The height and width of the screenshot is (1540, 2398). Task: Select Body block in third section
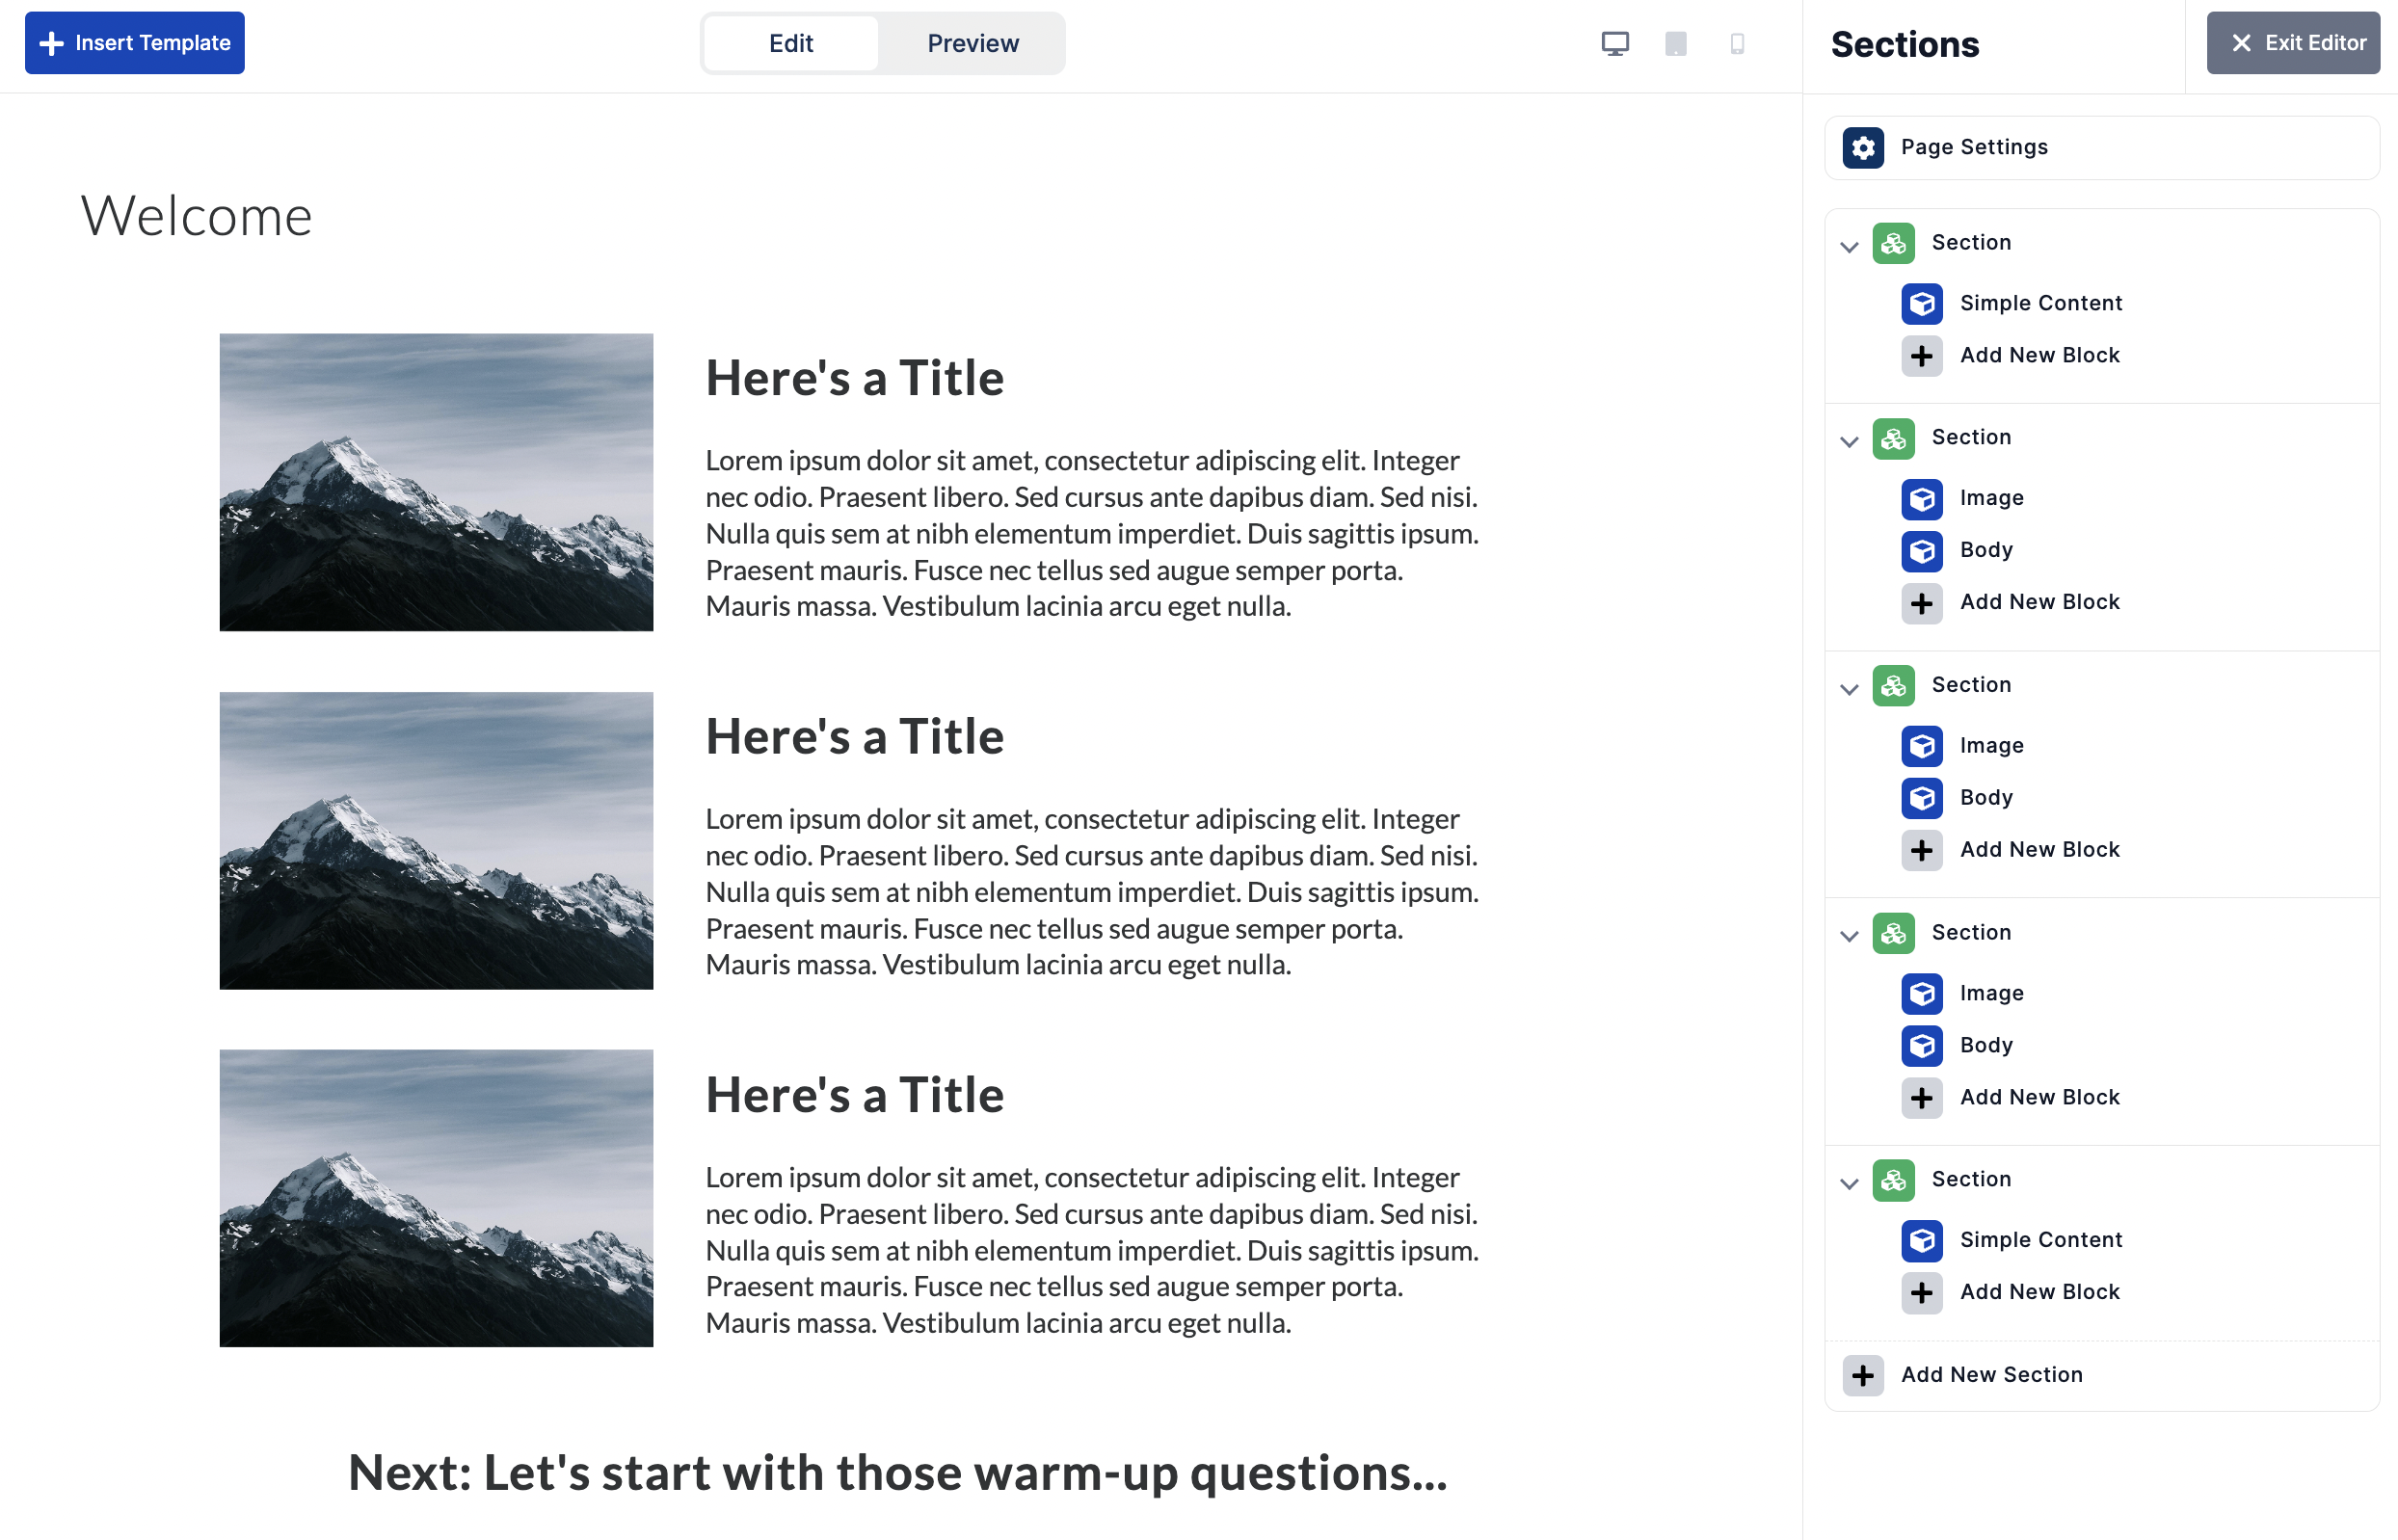(x=1985, y=797)
